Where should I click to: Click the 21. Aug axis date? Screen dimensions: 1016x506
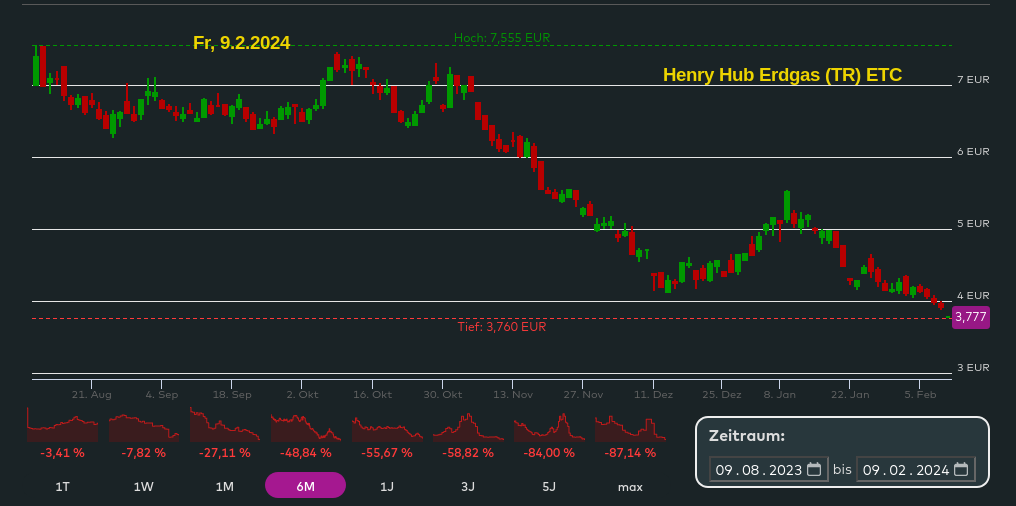click(92, 395)
